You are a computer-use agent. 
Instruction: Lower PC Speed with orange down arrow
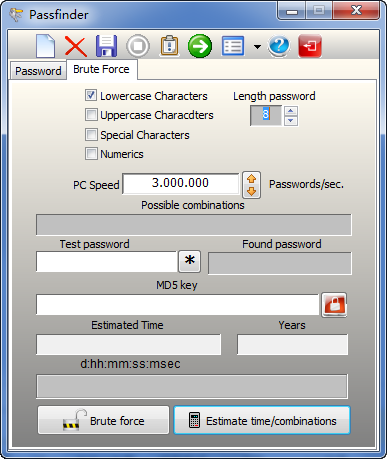coord(251,191)
